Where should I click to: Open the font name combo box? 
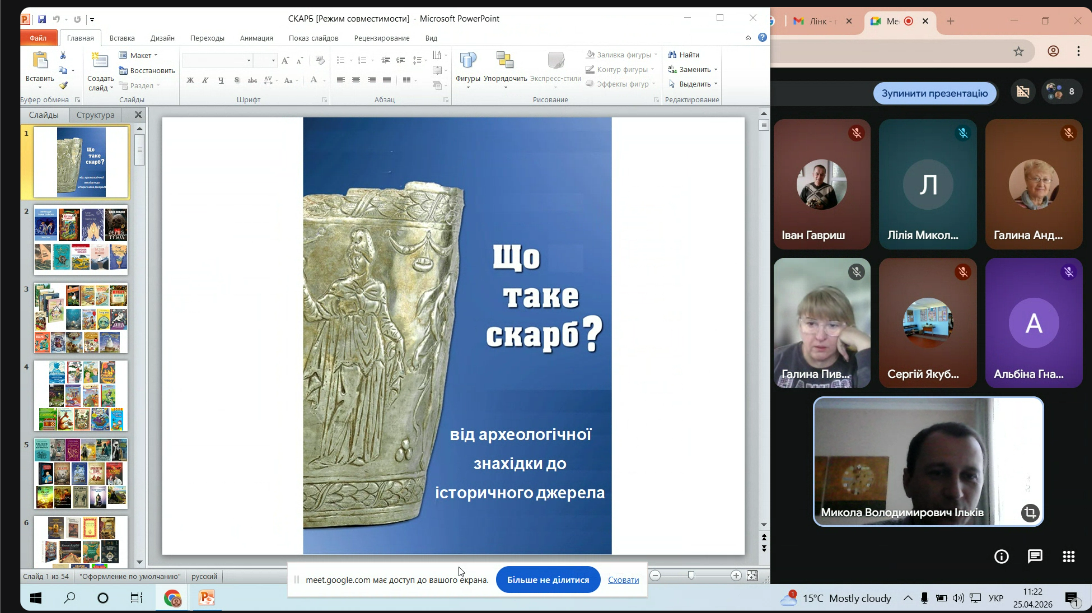pyautogui.click(x=217, y=61)
